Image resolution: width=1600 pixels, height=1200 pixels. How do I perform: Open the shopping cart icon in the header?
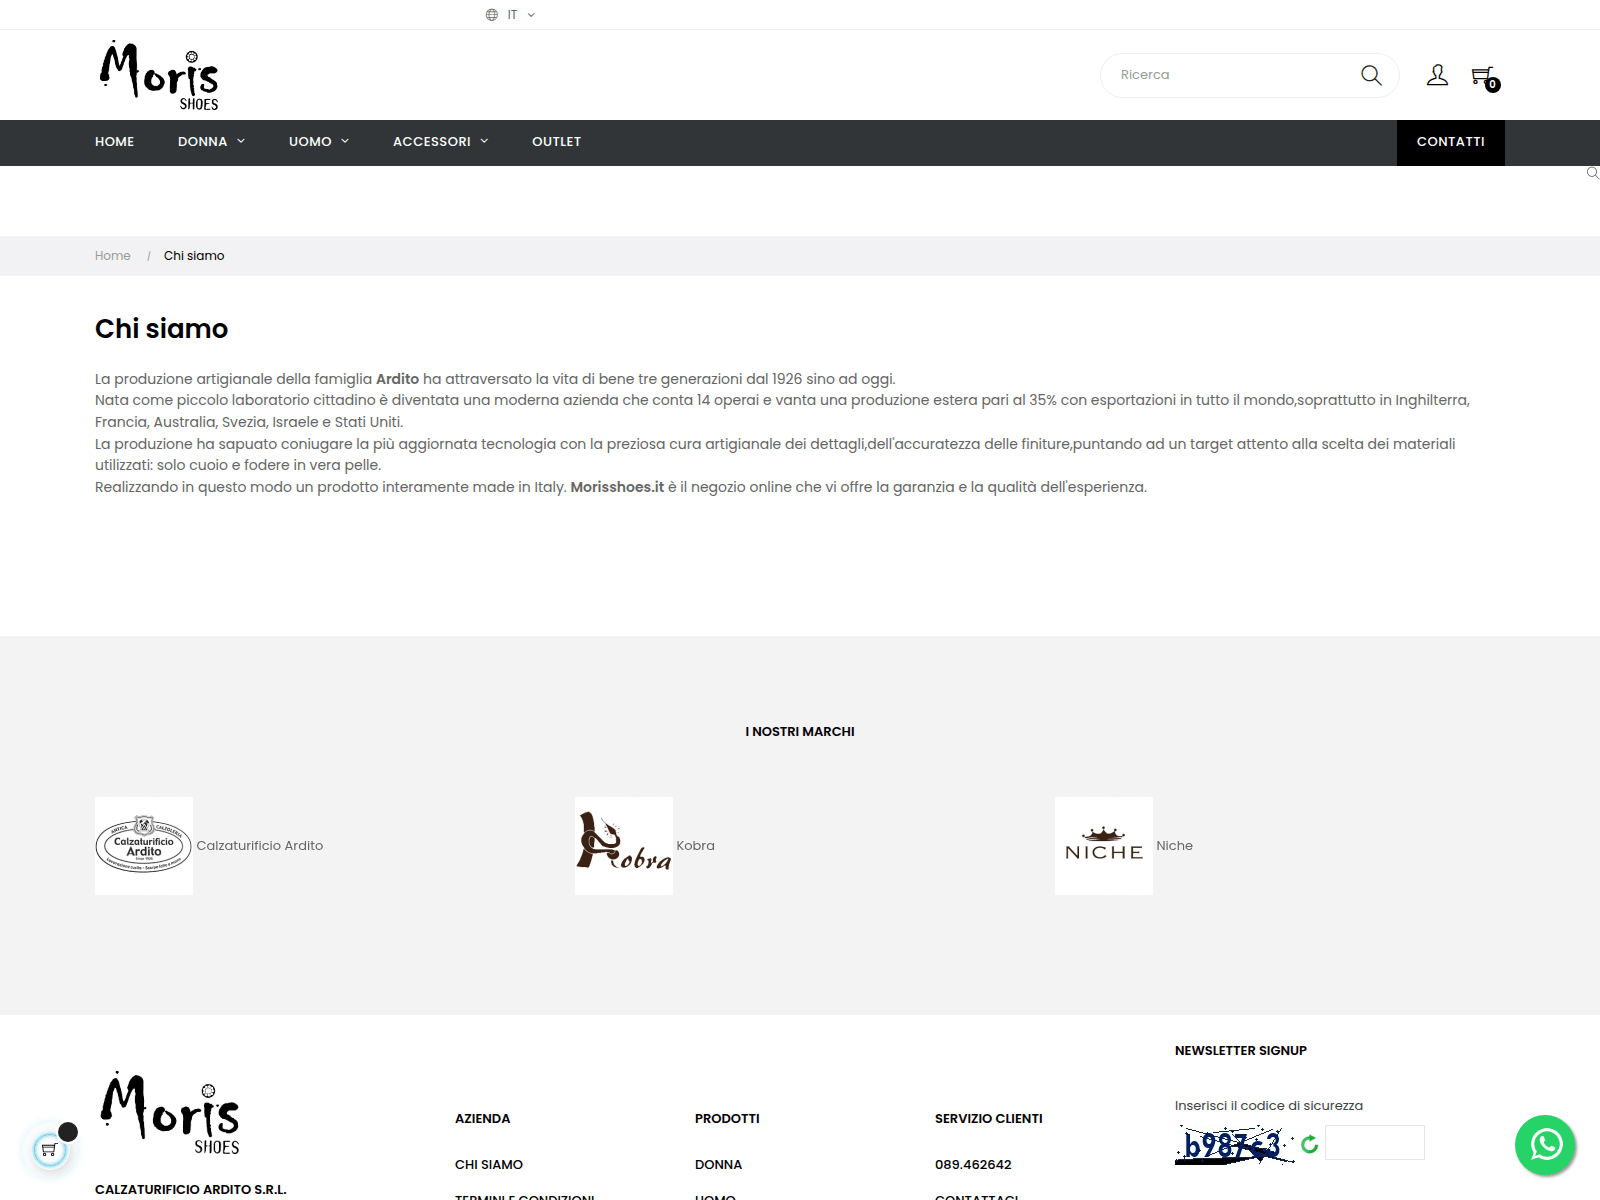pyautogui.click(x=1485, y=77)
